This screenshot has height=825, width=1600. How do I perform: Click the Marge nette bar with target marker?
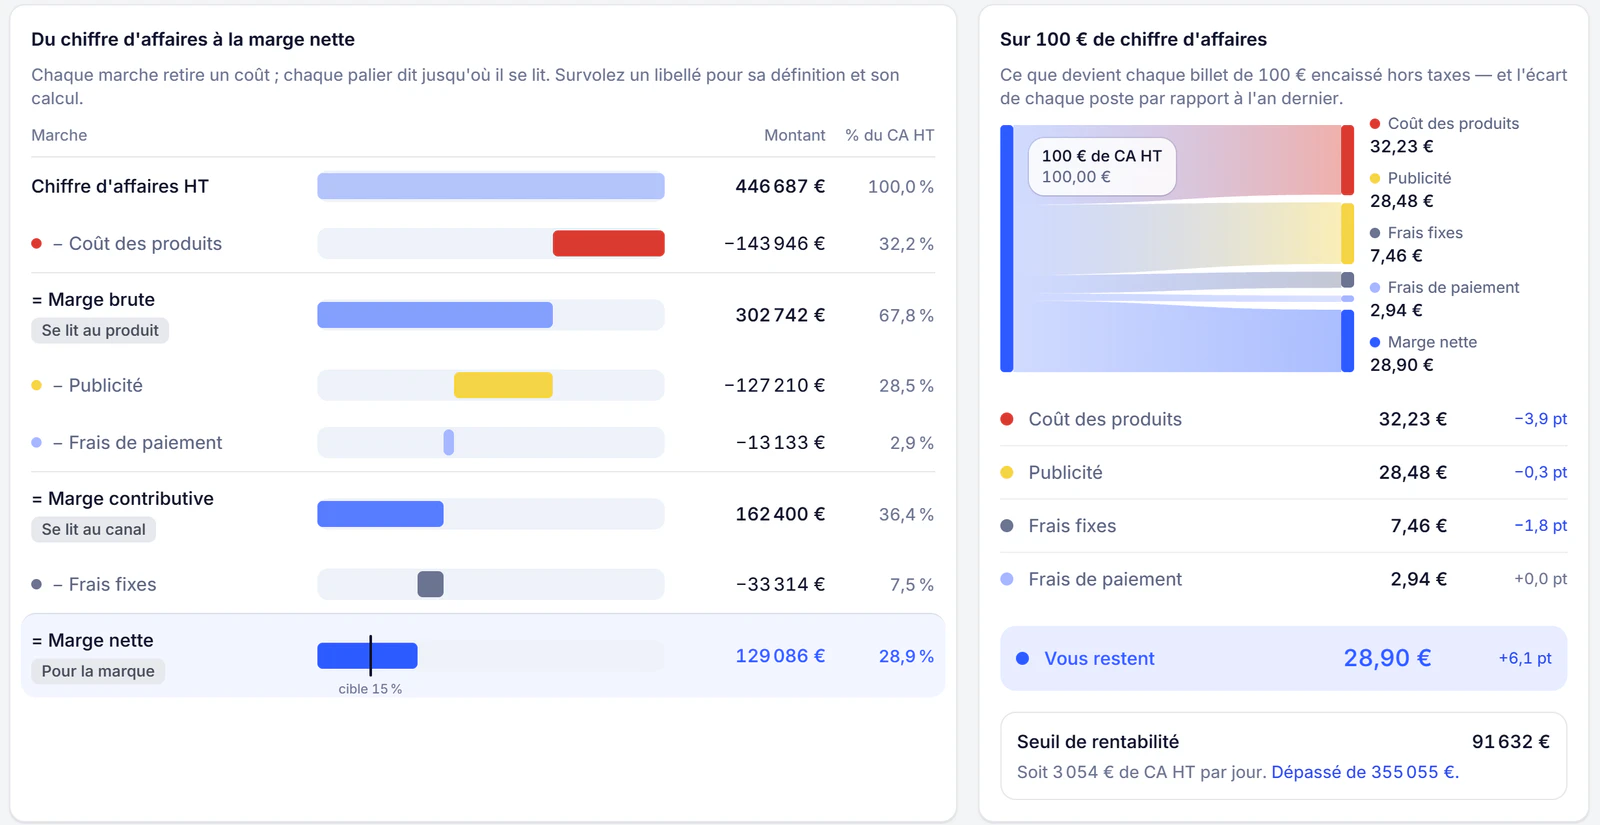(x=367, y=656)
